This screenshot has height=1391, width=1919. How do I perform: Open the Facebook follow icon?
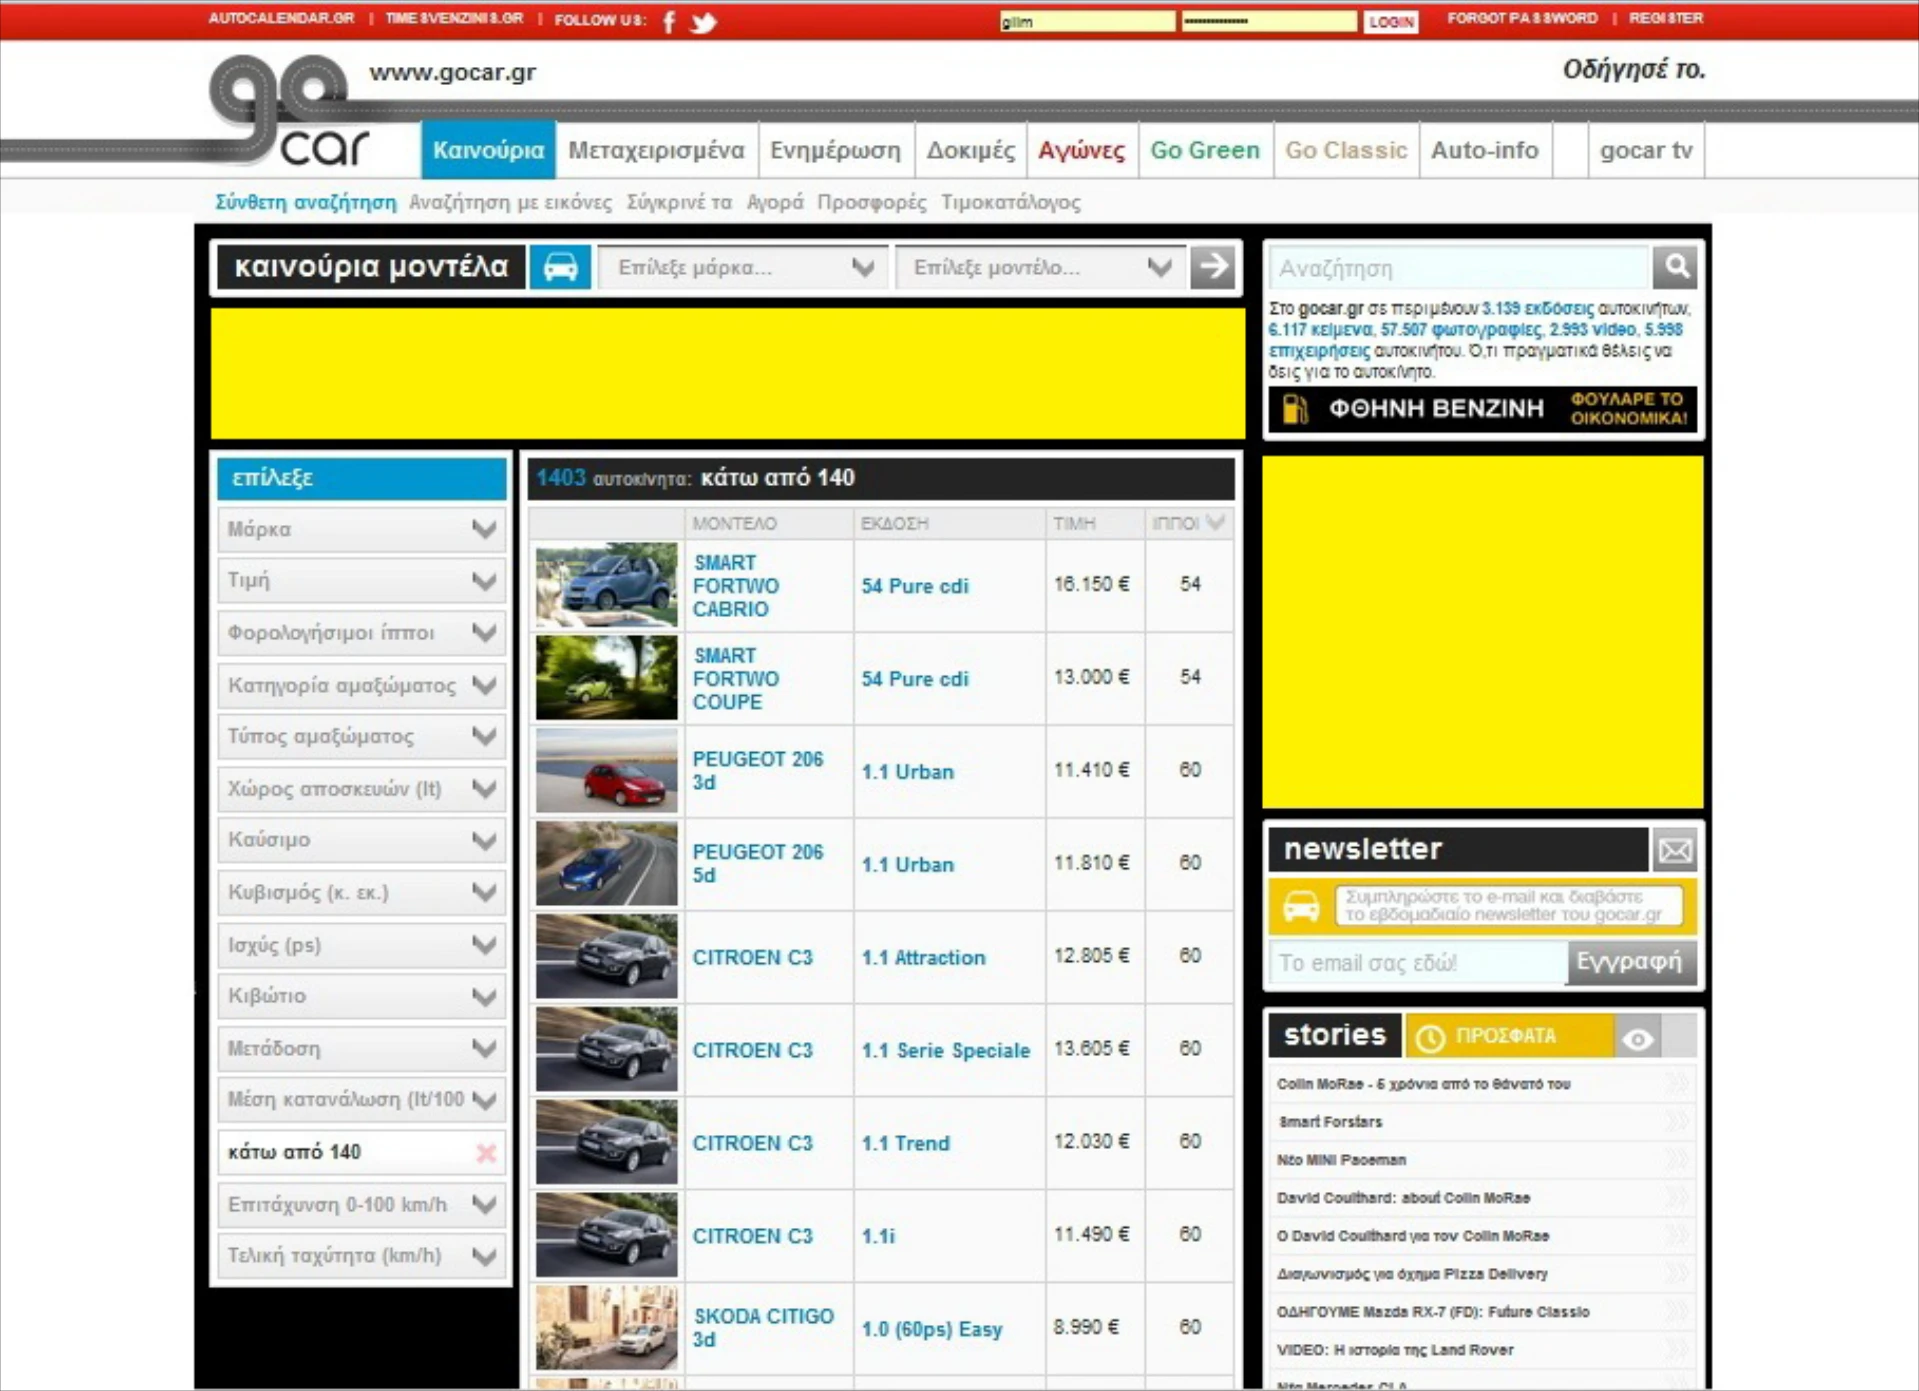click(669, 22)
